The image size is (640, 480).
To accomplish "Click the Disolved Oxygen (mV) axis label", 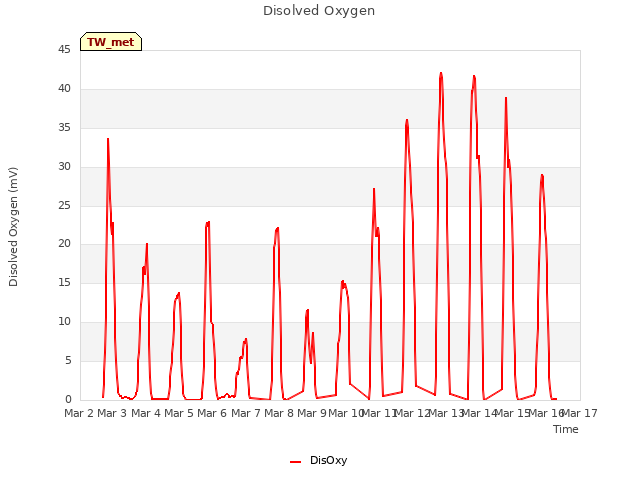I will (13, 227).
